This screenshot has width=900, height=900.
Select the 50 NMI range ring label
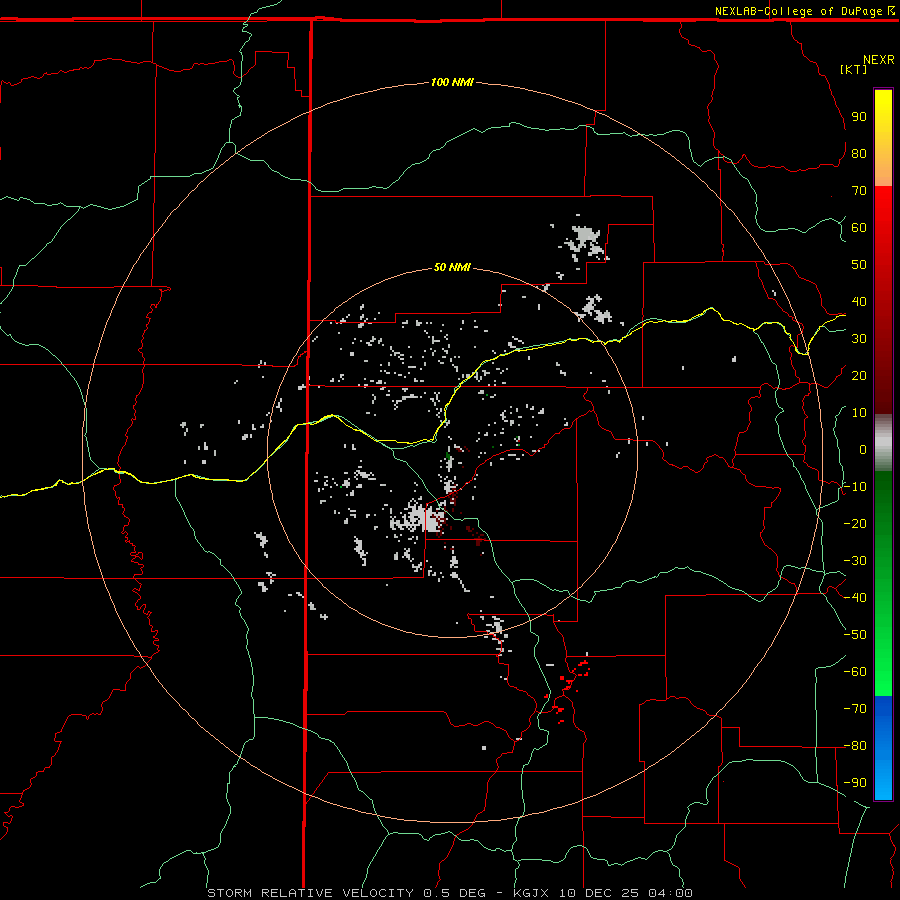452,267
